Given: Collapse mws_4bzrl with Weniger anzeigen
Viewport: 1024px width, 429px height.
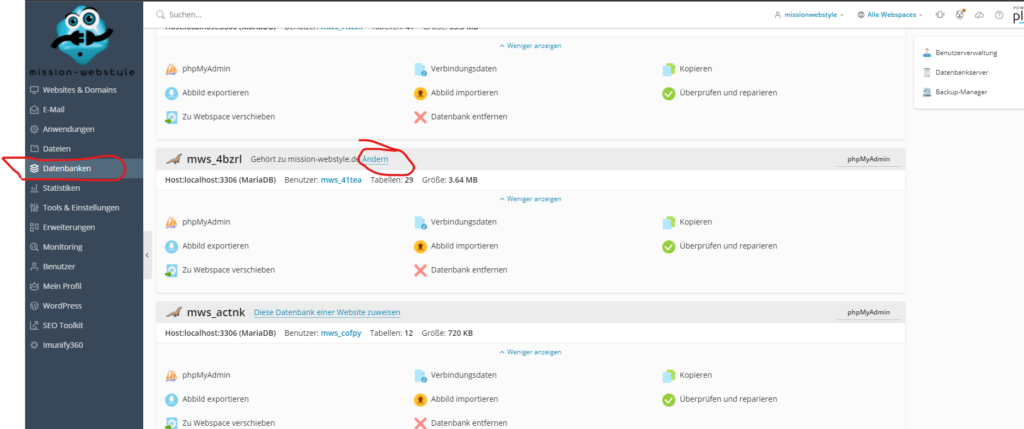Looking at the screenshot, I should coord(530,199).
